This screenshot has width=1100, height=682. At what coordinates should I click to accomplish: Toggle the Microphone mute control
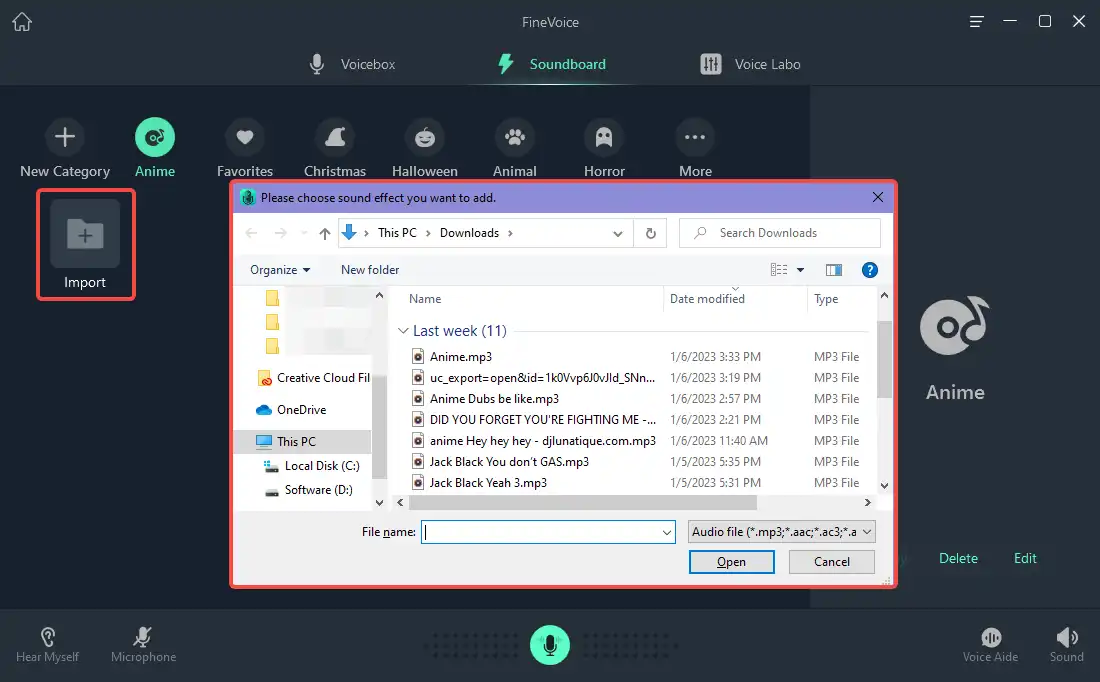tap(143, 645)
